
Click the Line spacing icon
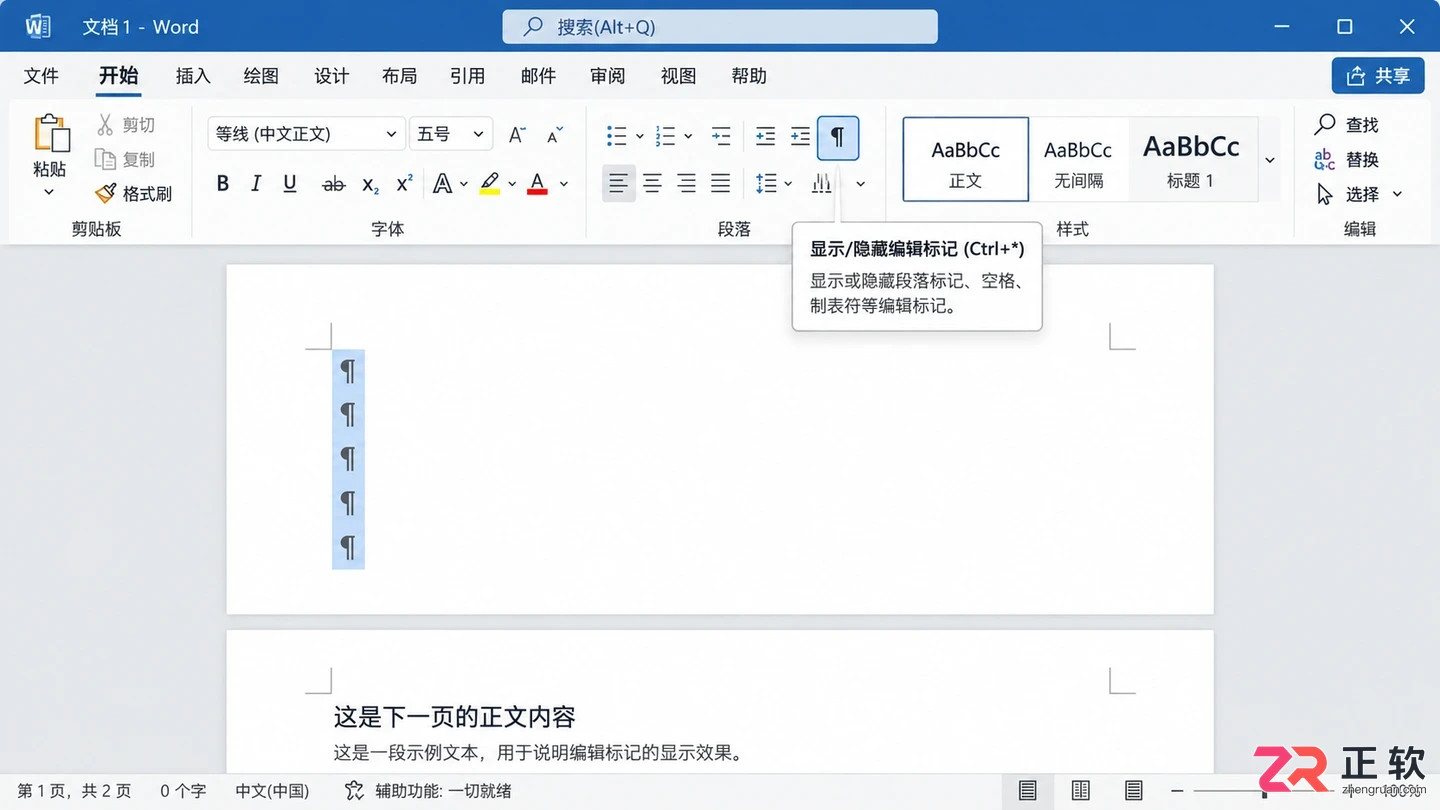pyautogui.click(x=766, y=184)
